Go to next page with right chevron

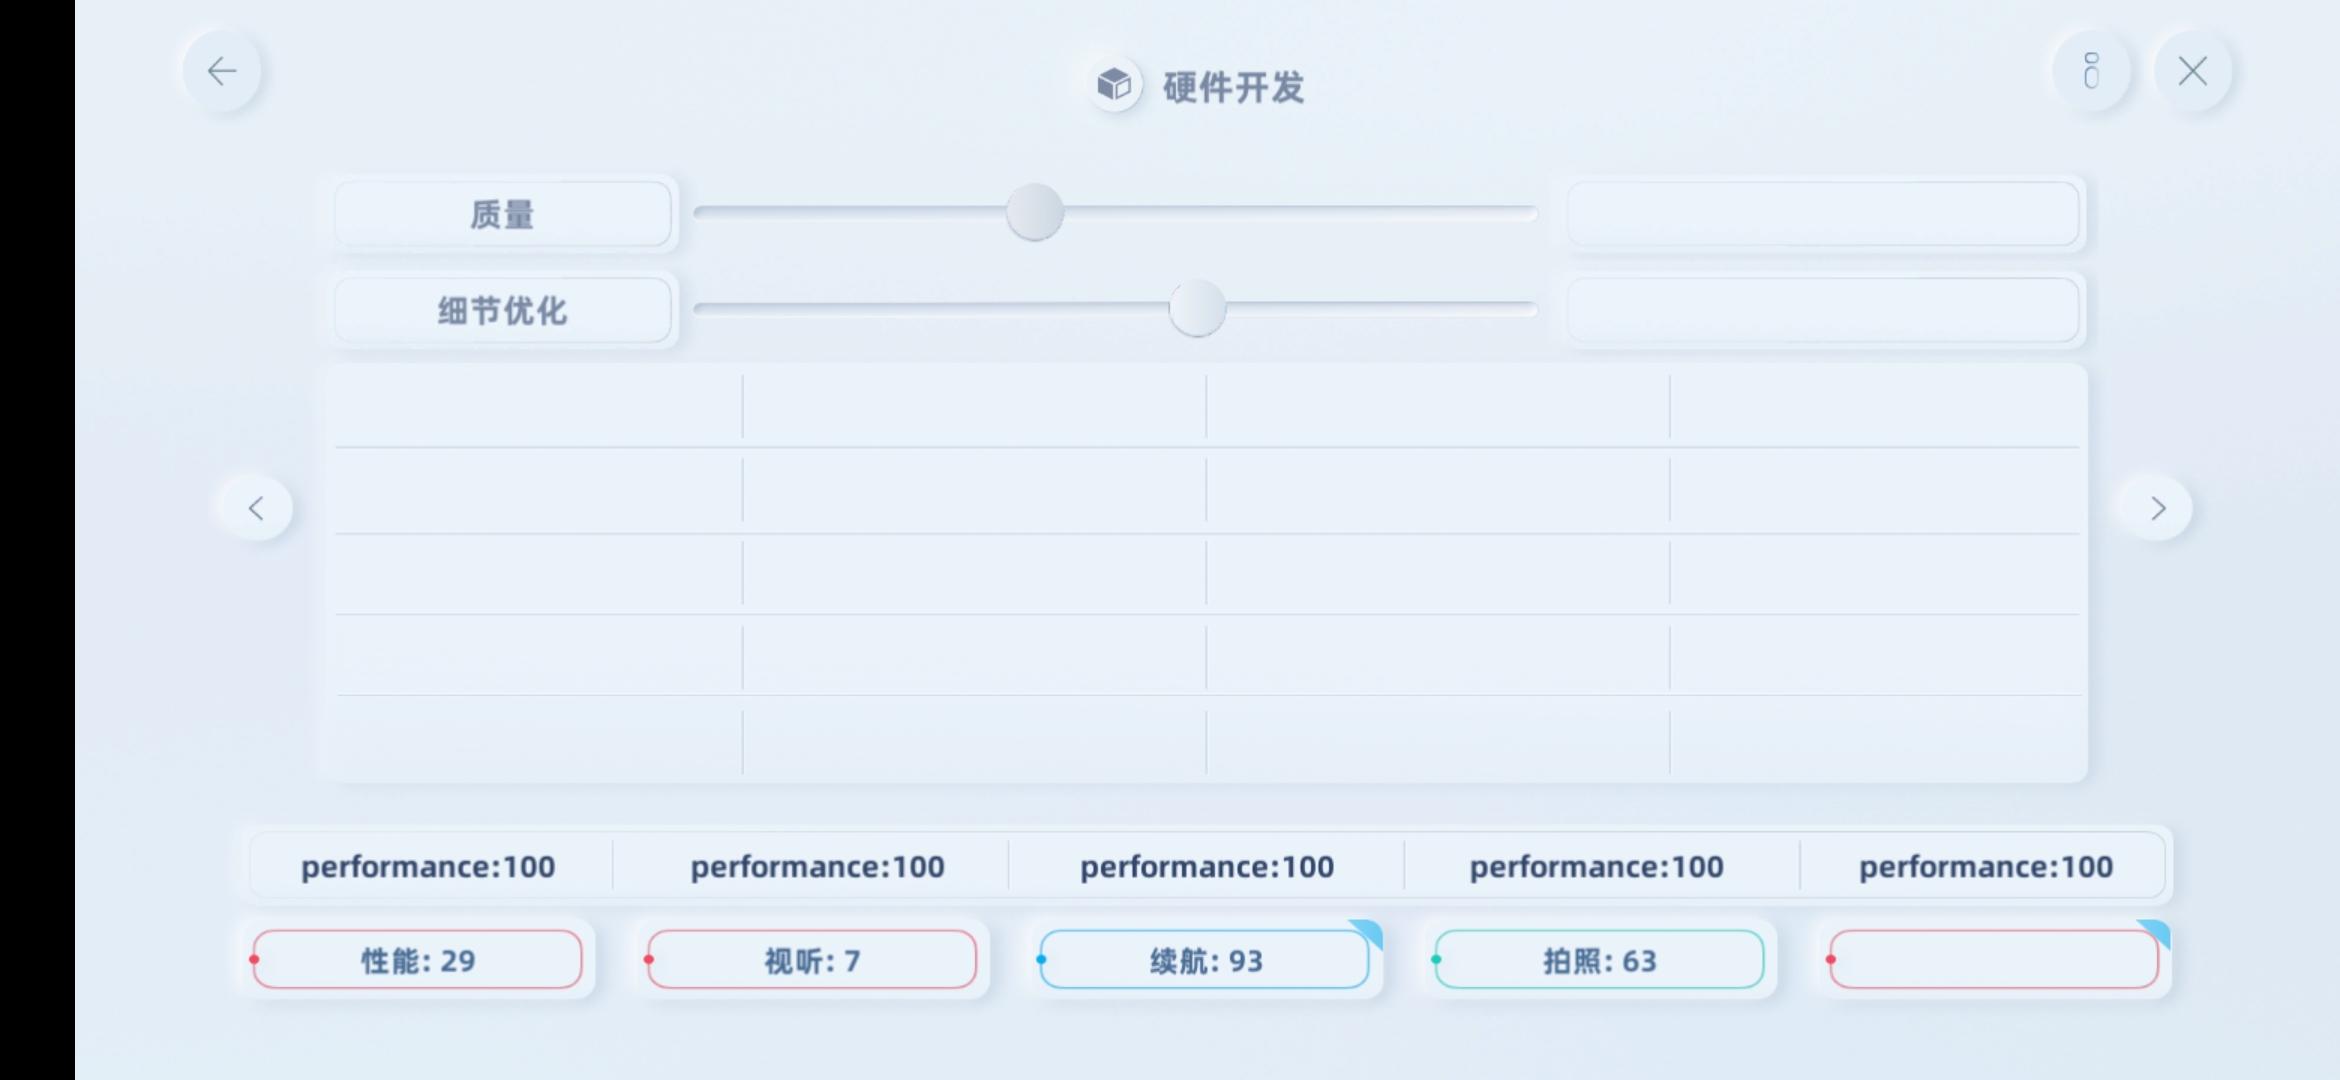(x=2157, y=509)
